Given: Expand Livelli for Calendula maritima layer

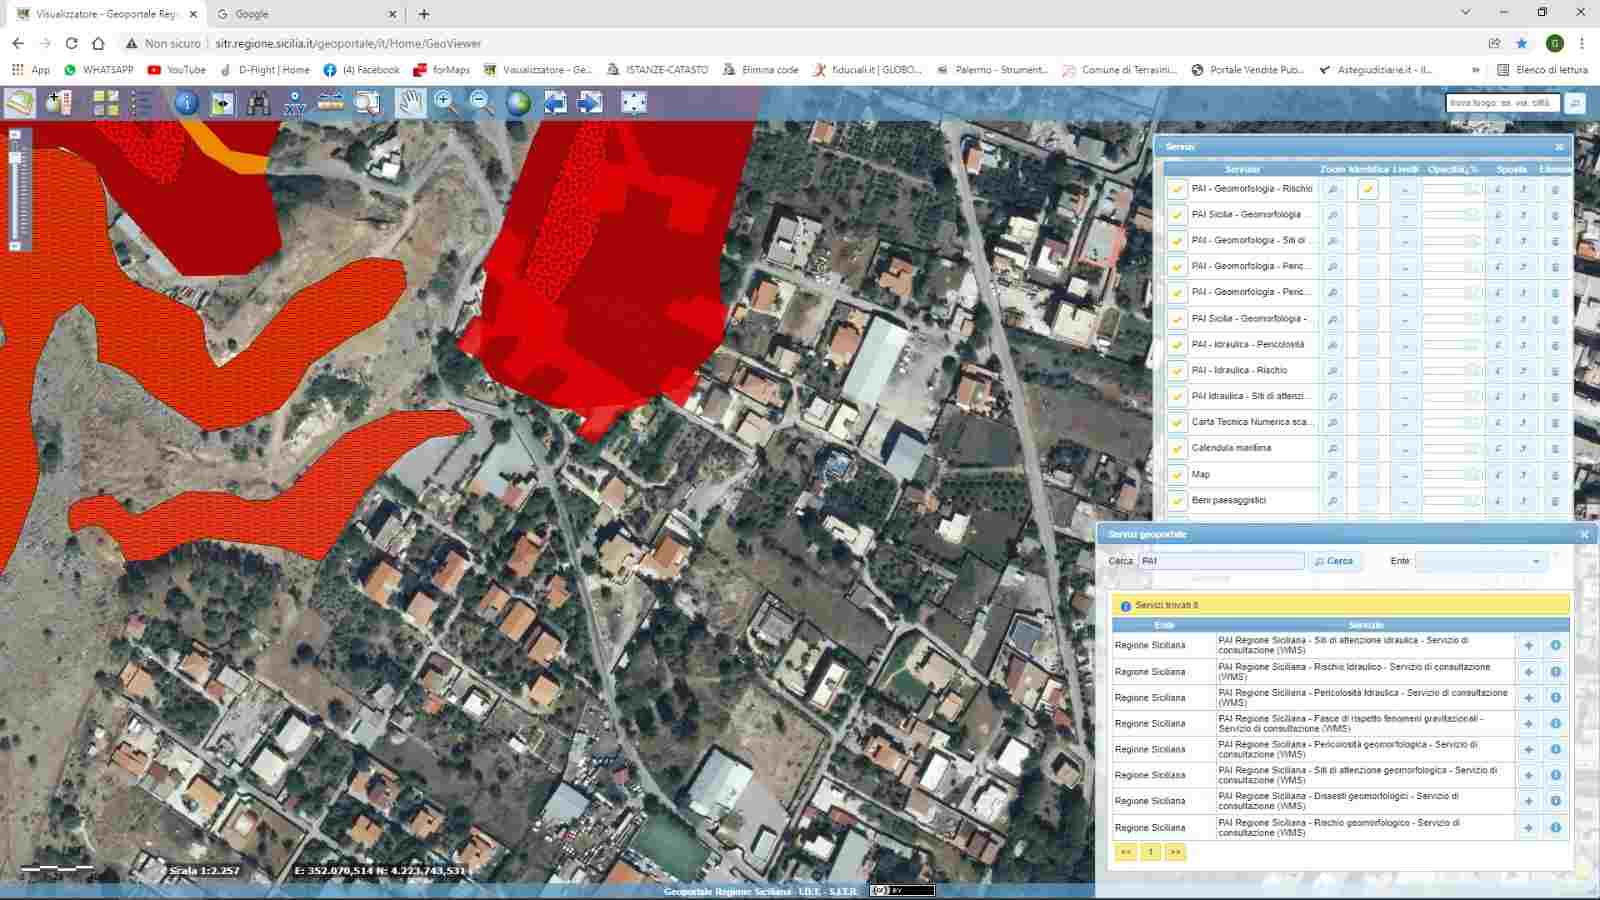Looking at the screenshot, I should 1404,449.
